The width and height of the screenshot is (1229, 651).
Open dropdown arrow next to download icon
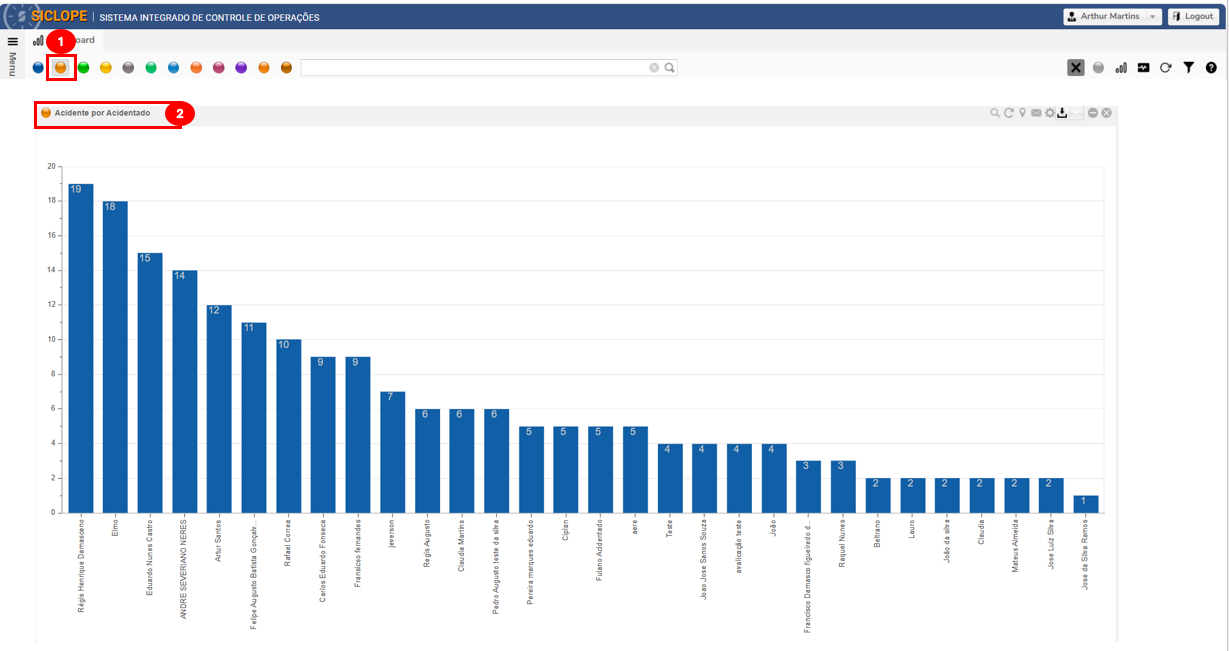tap(1077, 113)
